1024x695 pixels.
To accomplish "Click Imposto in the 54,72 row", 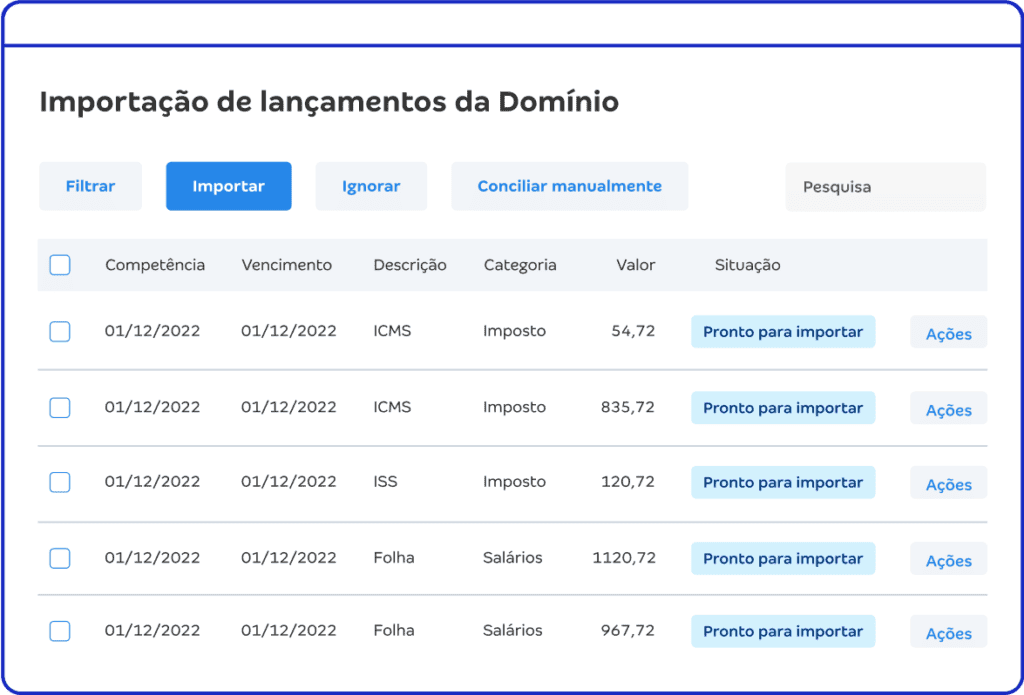I will (x=515, y=331).
